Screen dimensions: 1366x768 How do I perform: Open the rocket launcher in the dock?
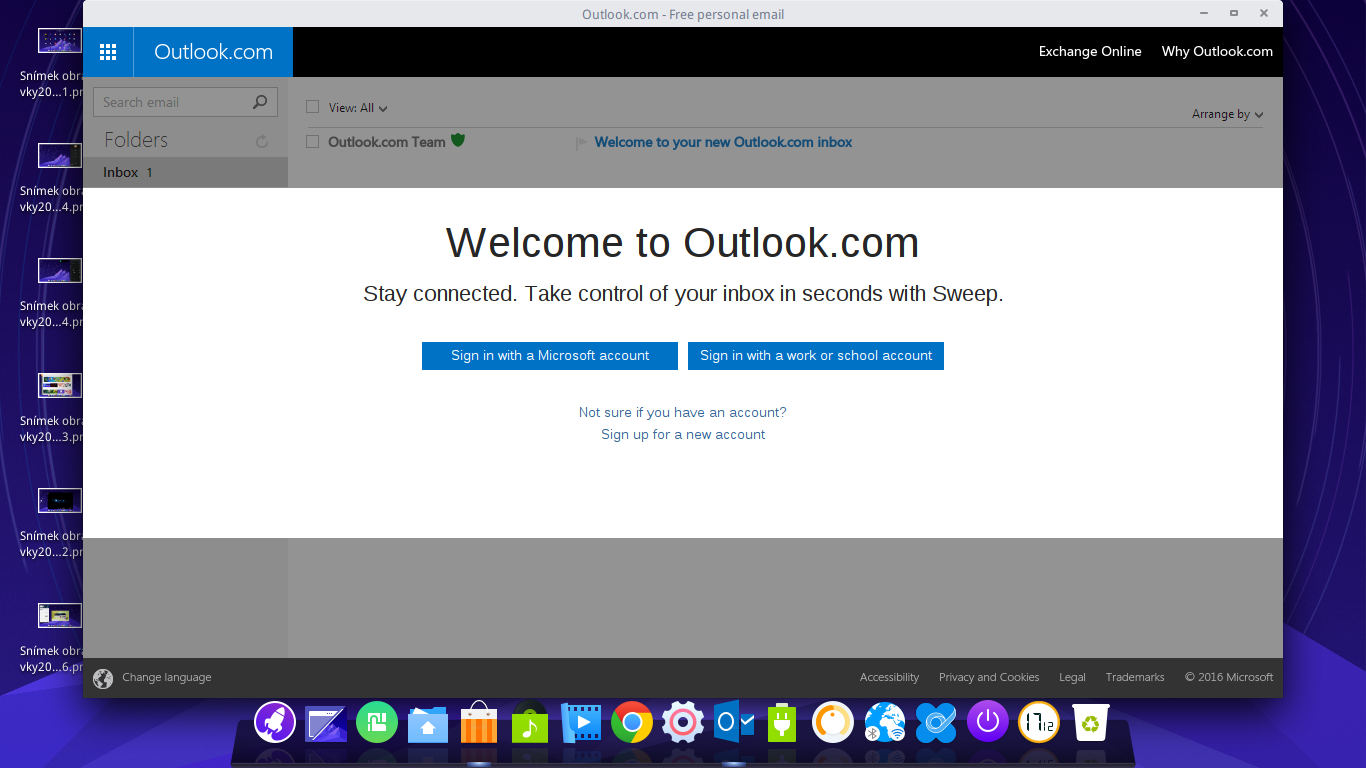(x=275, y=721)
